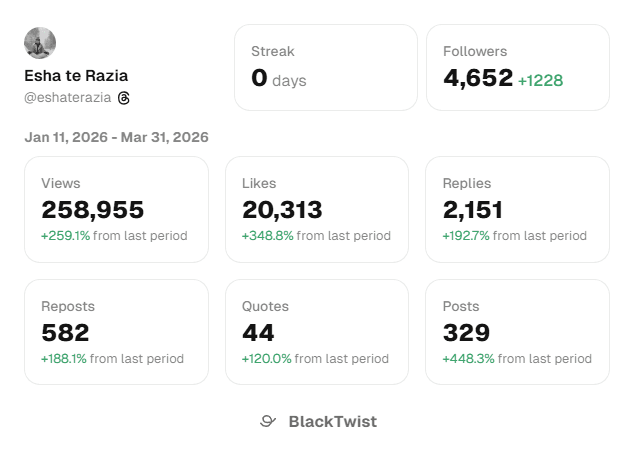Open the Likes stat card
This screenshot has height=457, width=634.
tap(317, 209)
